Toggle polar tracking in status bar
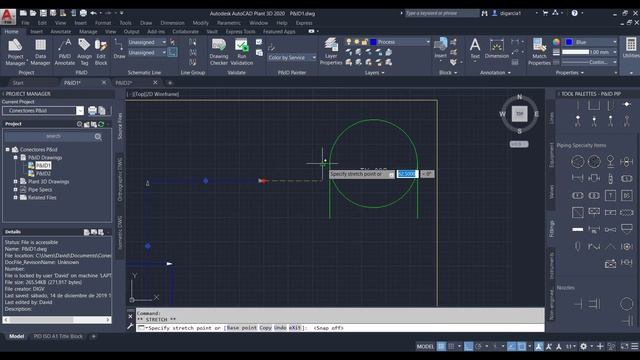The height and width of the screenshot is (360, 640). (478, 346)
